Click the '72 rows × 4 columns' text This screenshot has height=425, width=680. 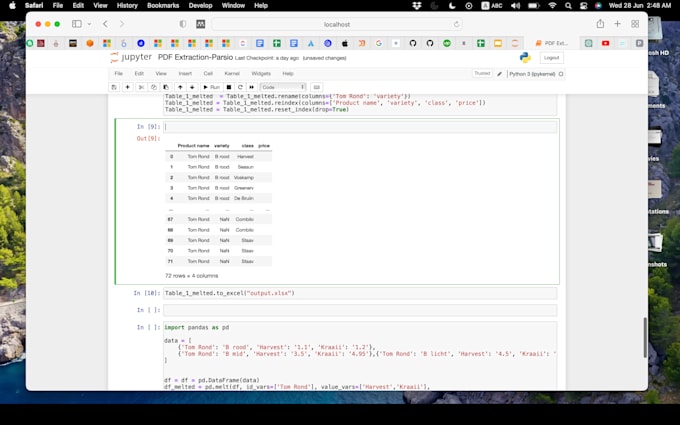[191, 276]
